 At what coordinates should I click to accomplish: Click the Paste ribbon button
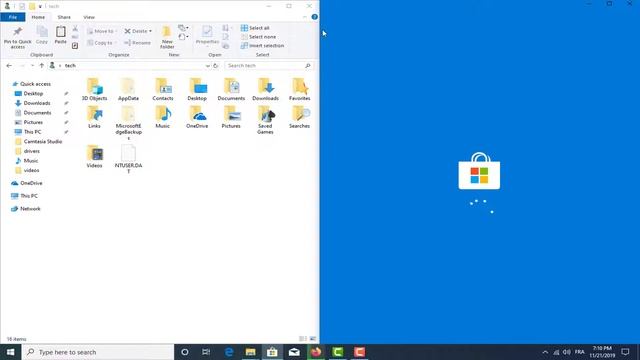60,35
